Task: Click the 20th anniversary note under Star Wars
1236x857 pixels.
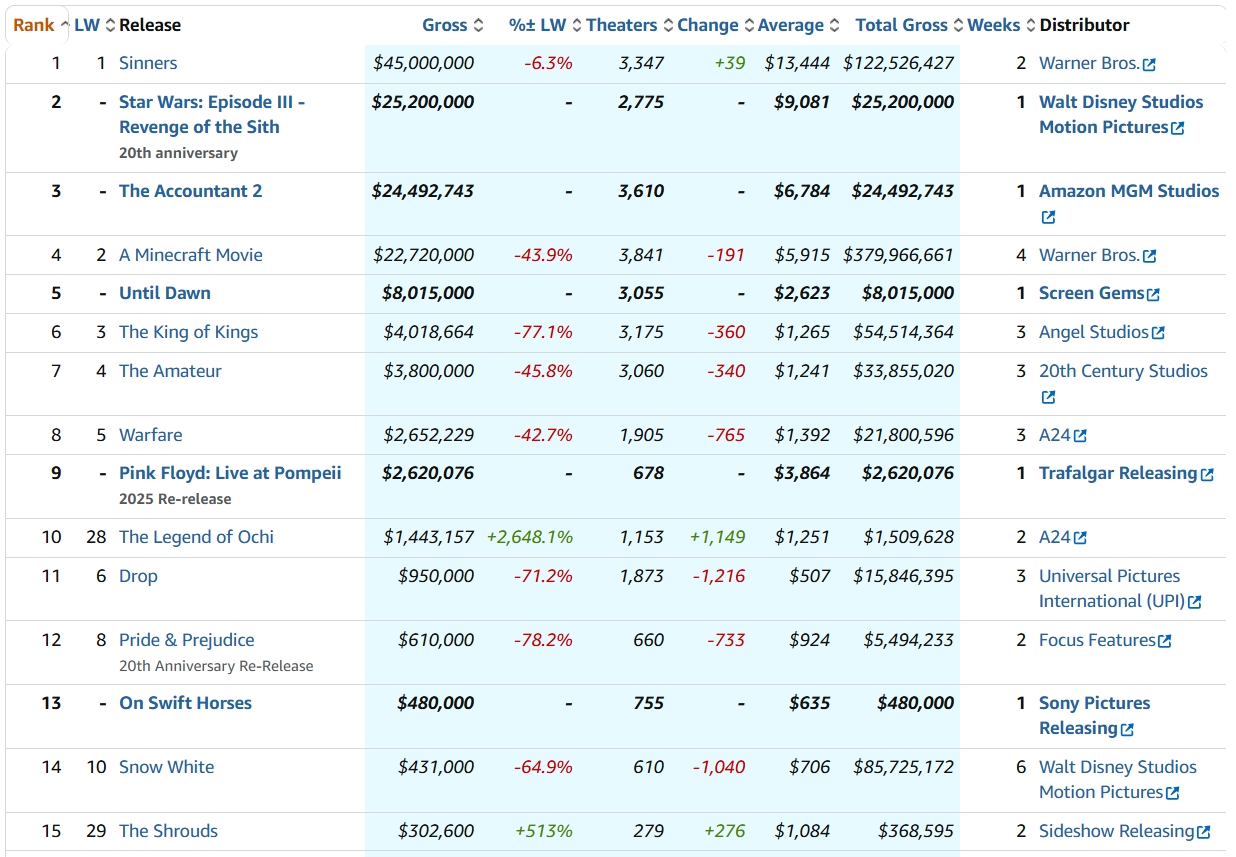Action: click(178, 153)
